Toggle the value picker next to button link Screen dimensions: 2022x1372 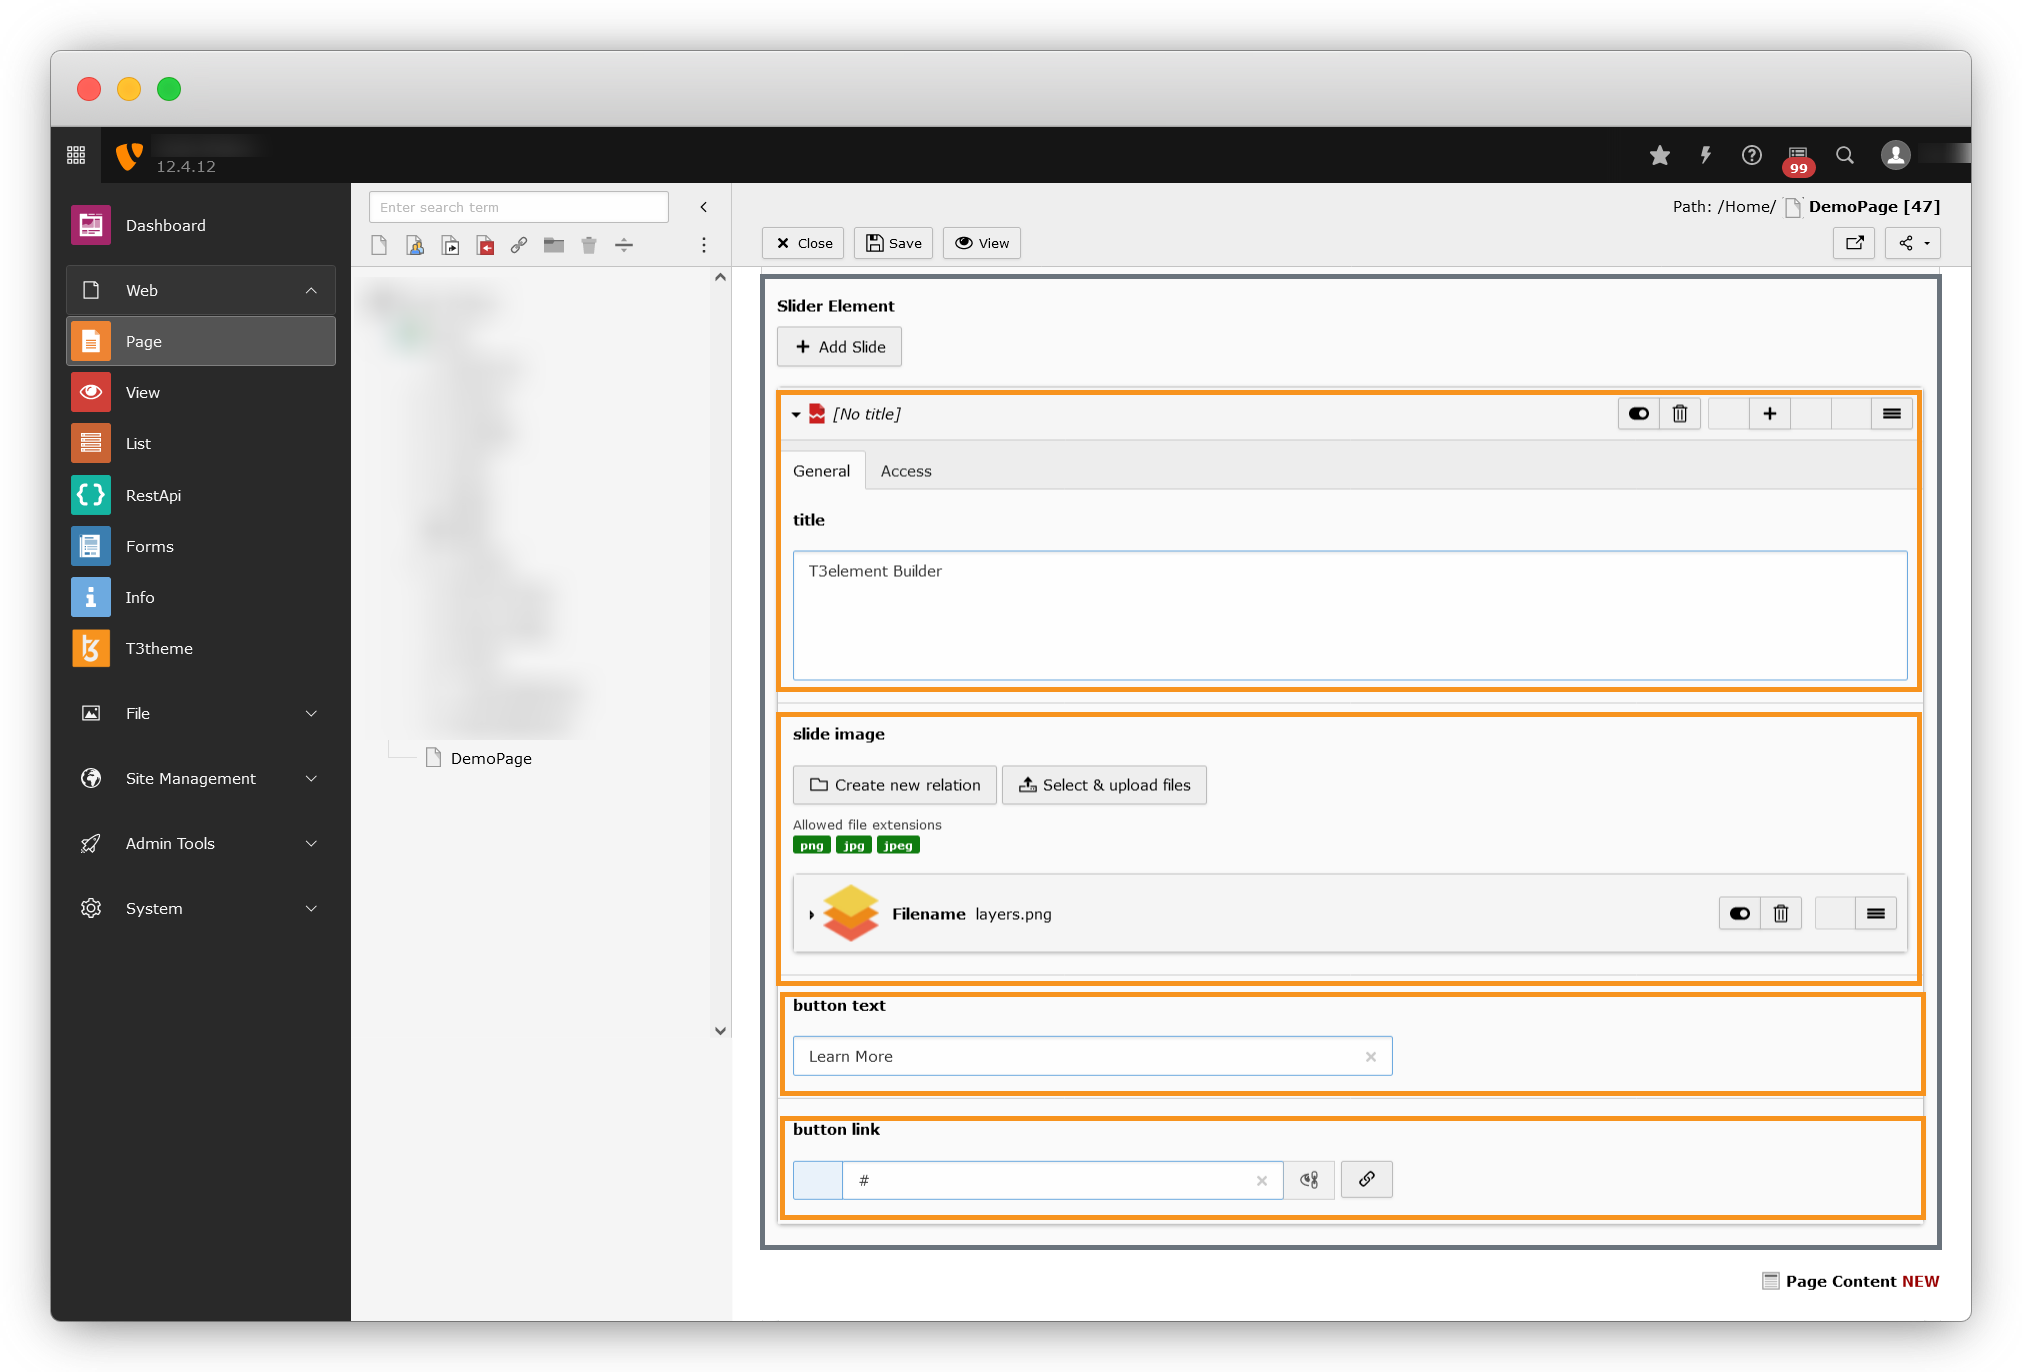[1309, 1180]
